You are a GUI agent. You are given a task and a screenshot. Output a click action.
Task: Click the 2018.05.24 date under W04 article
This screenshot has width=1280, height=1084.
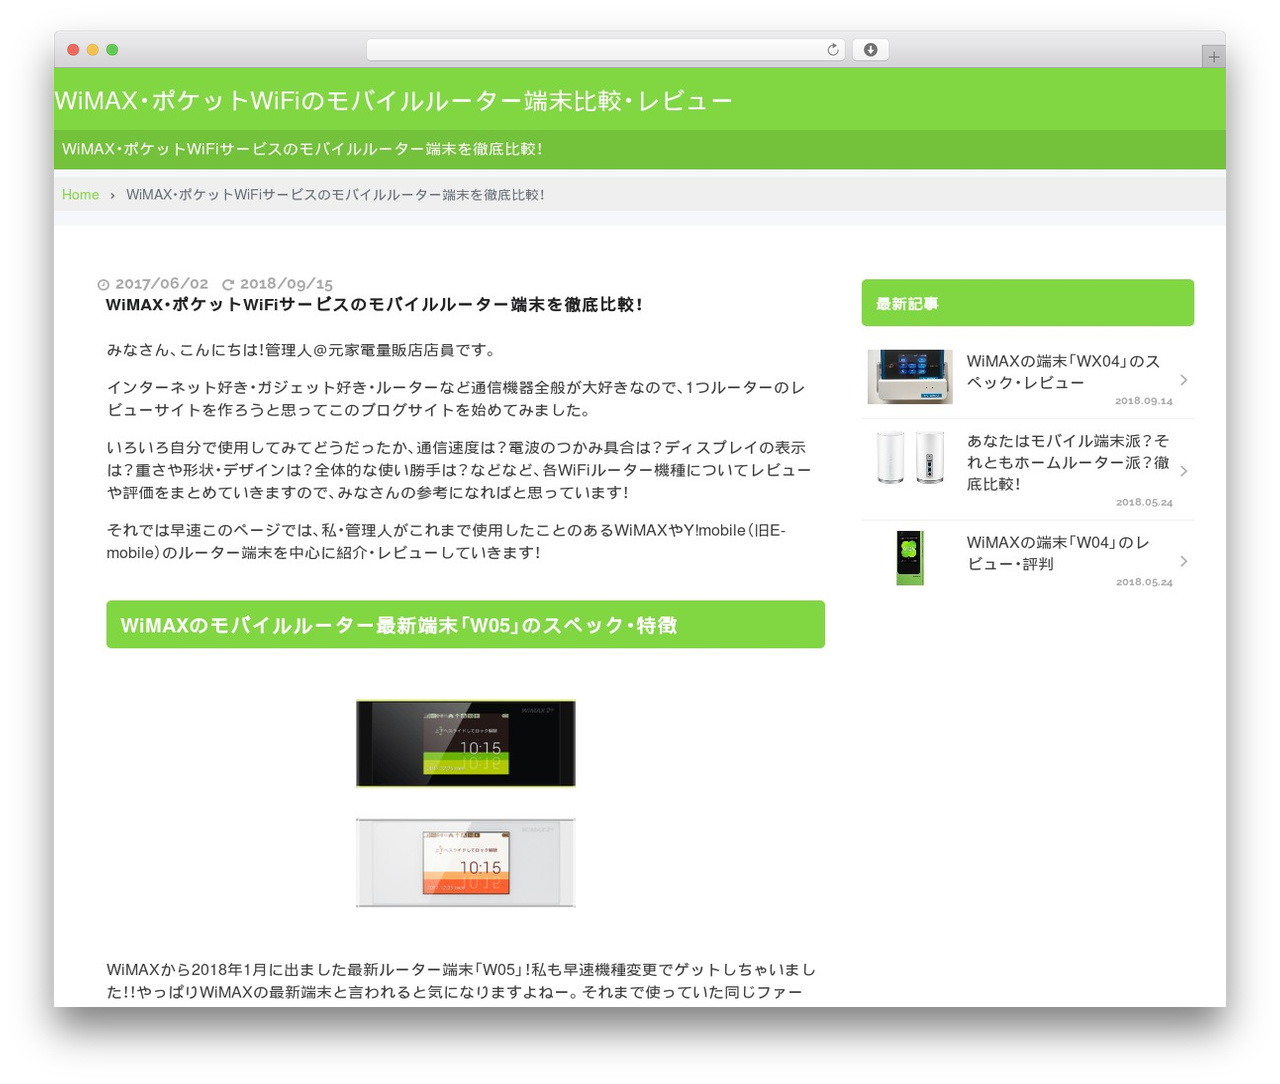[x=1144, y=582]
